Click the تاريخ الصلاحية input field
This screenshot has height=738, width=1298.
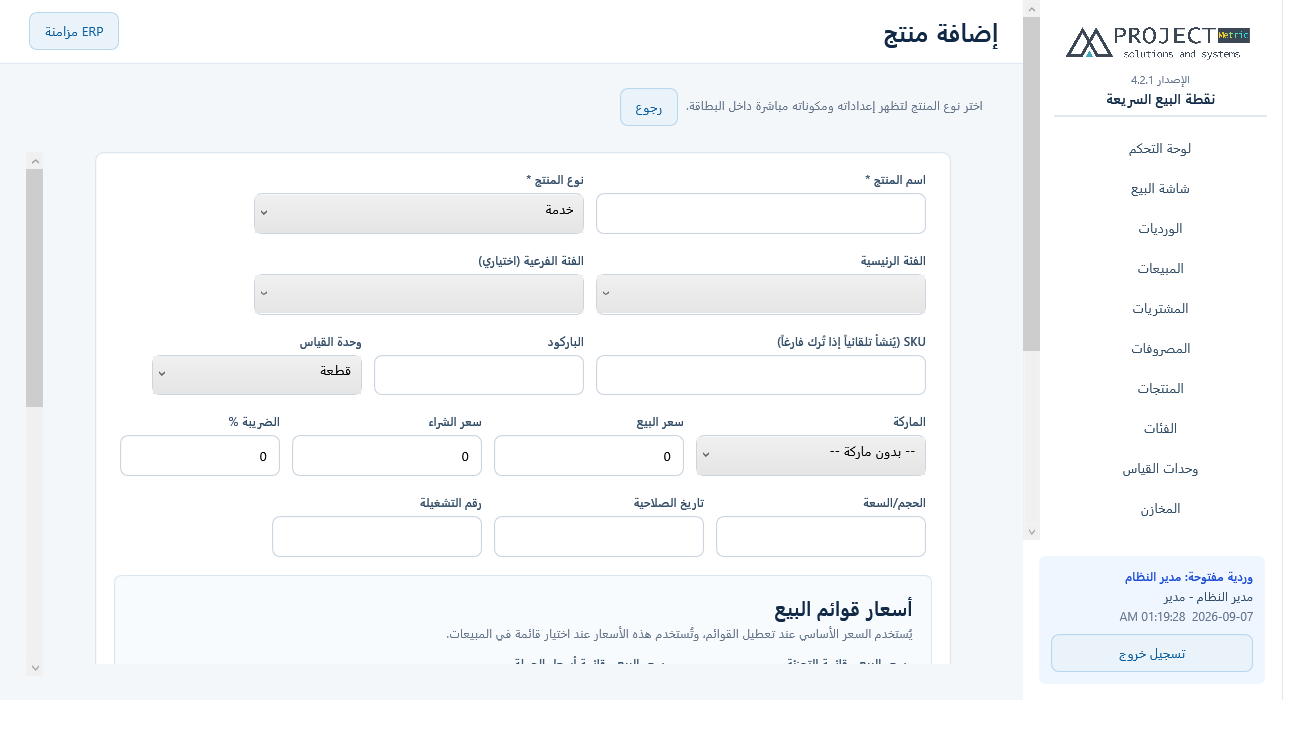coord(599,536)
